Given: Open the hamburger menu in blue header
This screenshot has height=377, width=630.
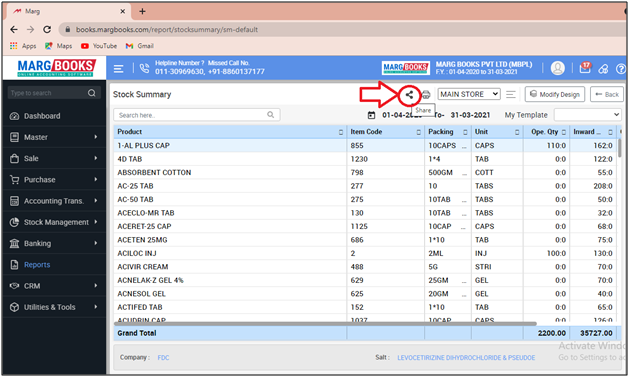Looking at the screenshot, I should [119, 69].
